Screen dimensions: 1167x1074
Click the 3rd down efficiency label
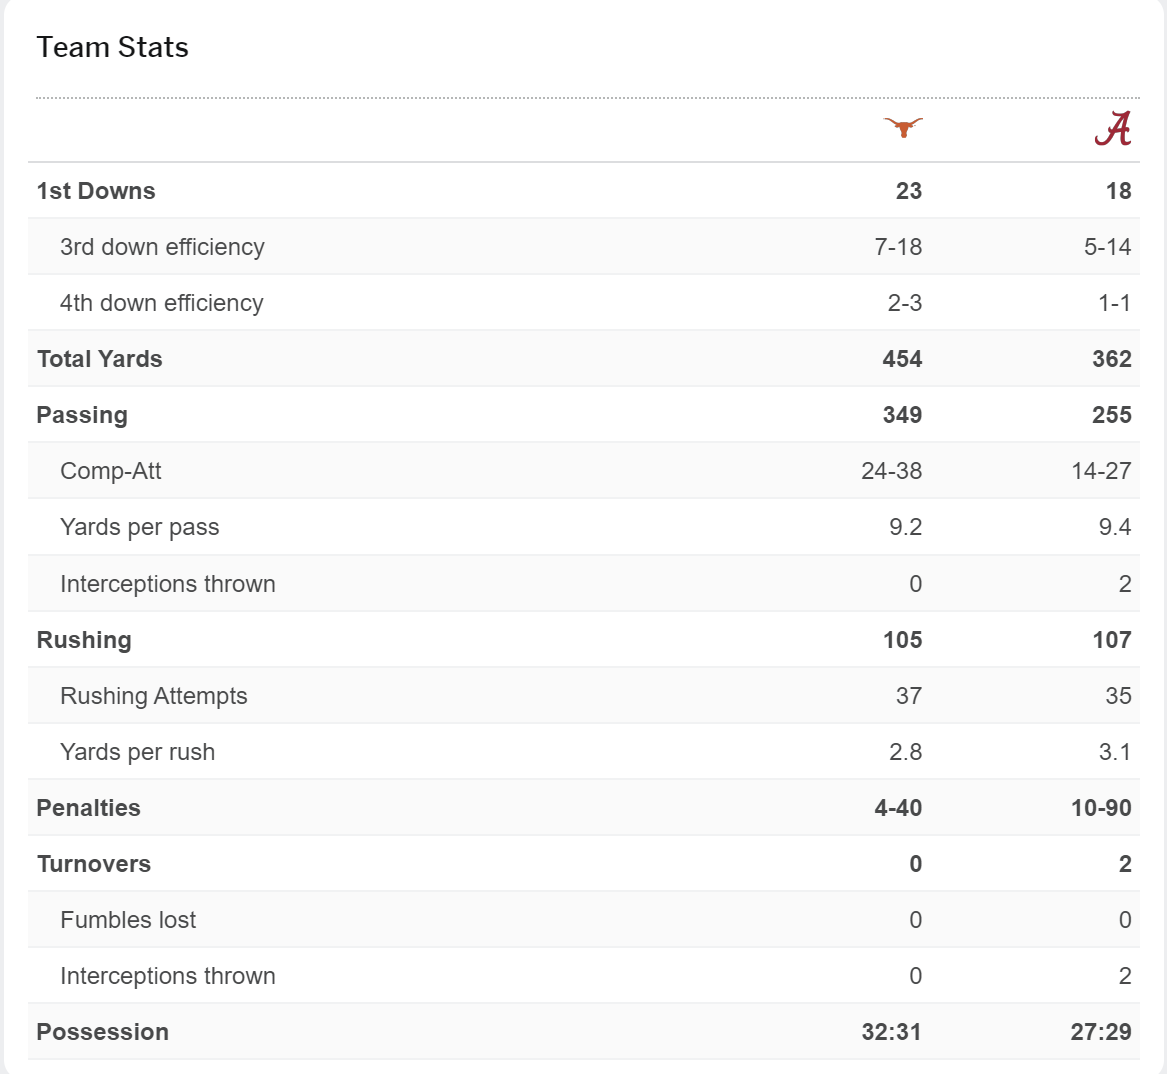(x=162, y=246)
